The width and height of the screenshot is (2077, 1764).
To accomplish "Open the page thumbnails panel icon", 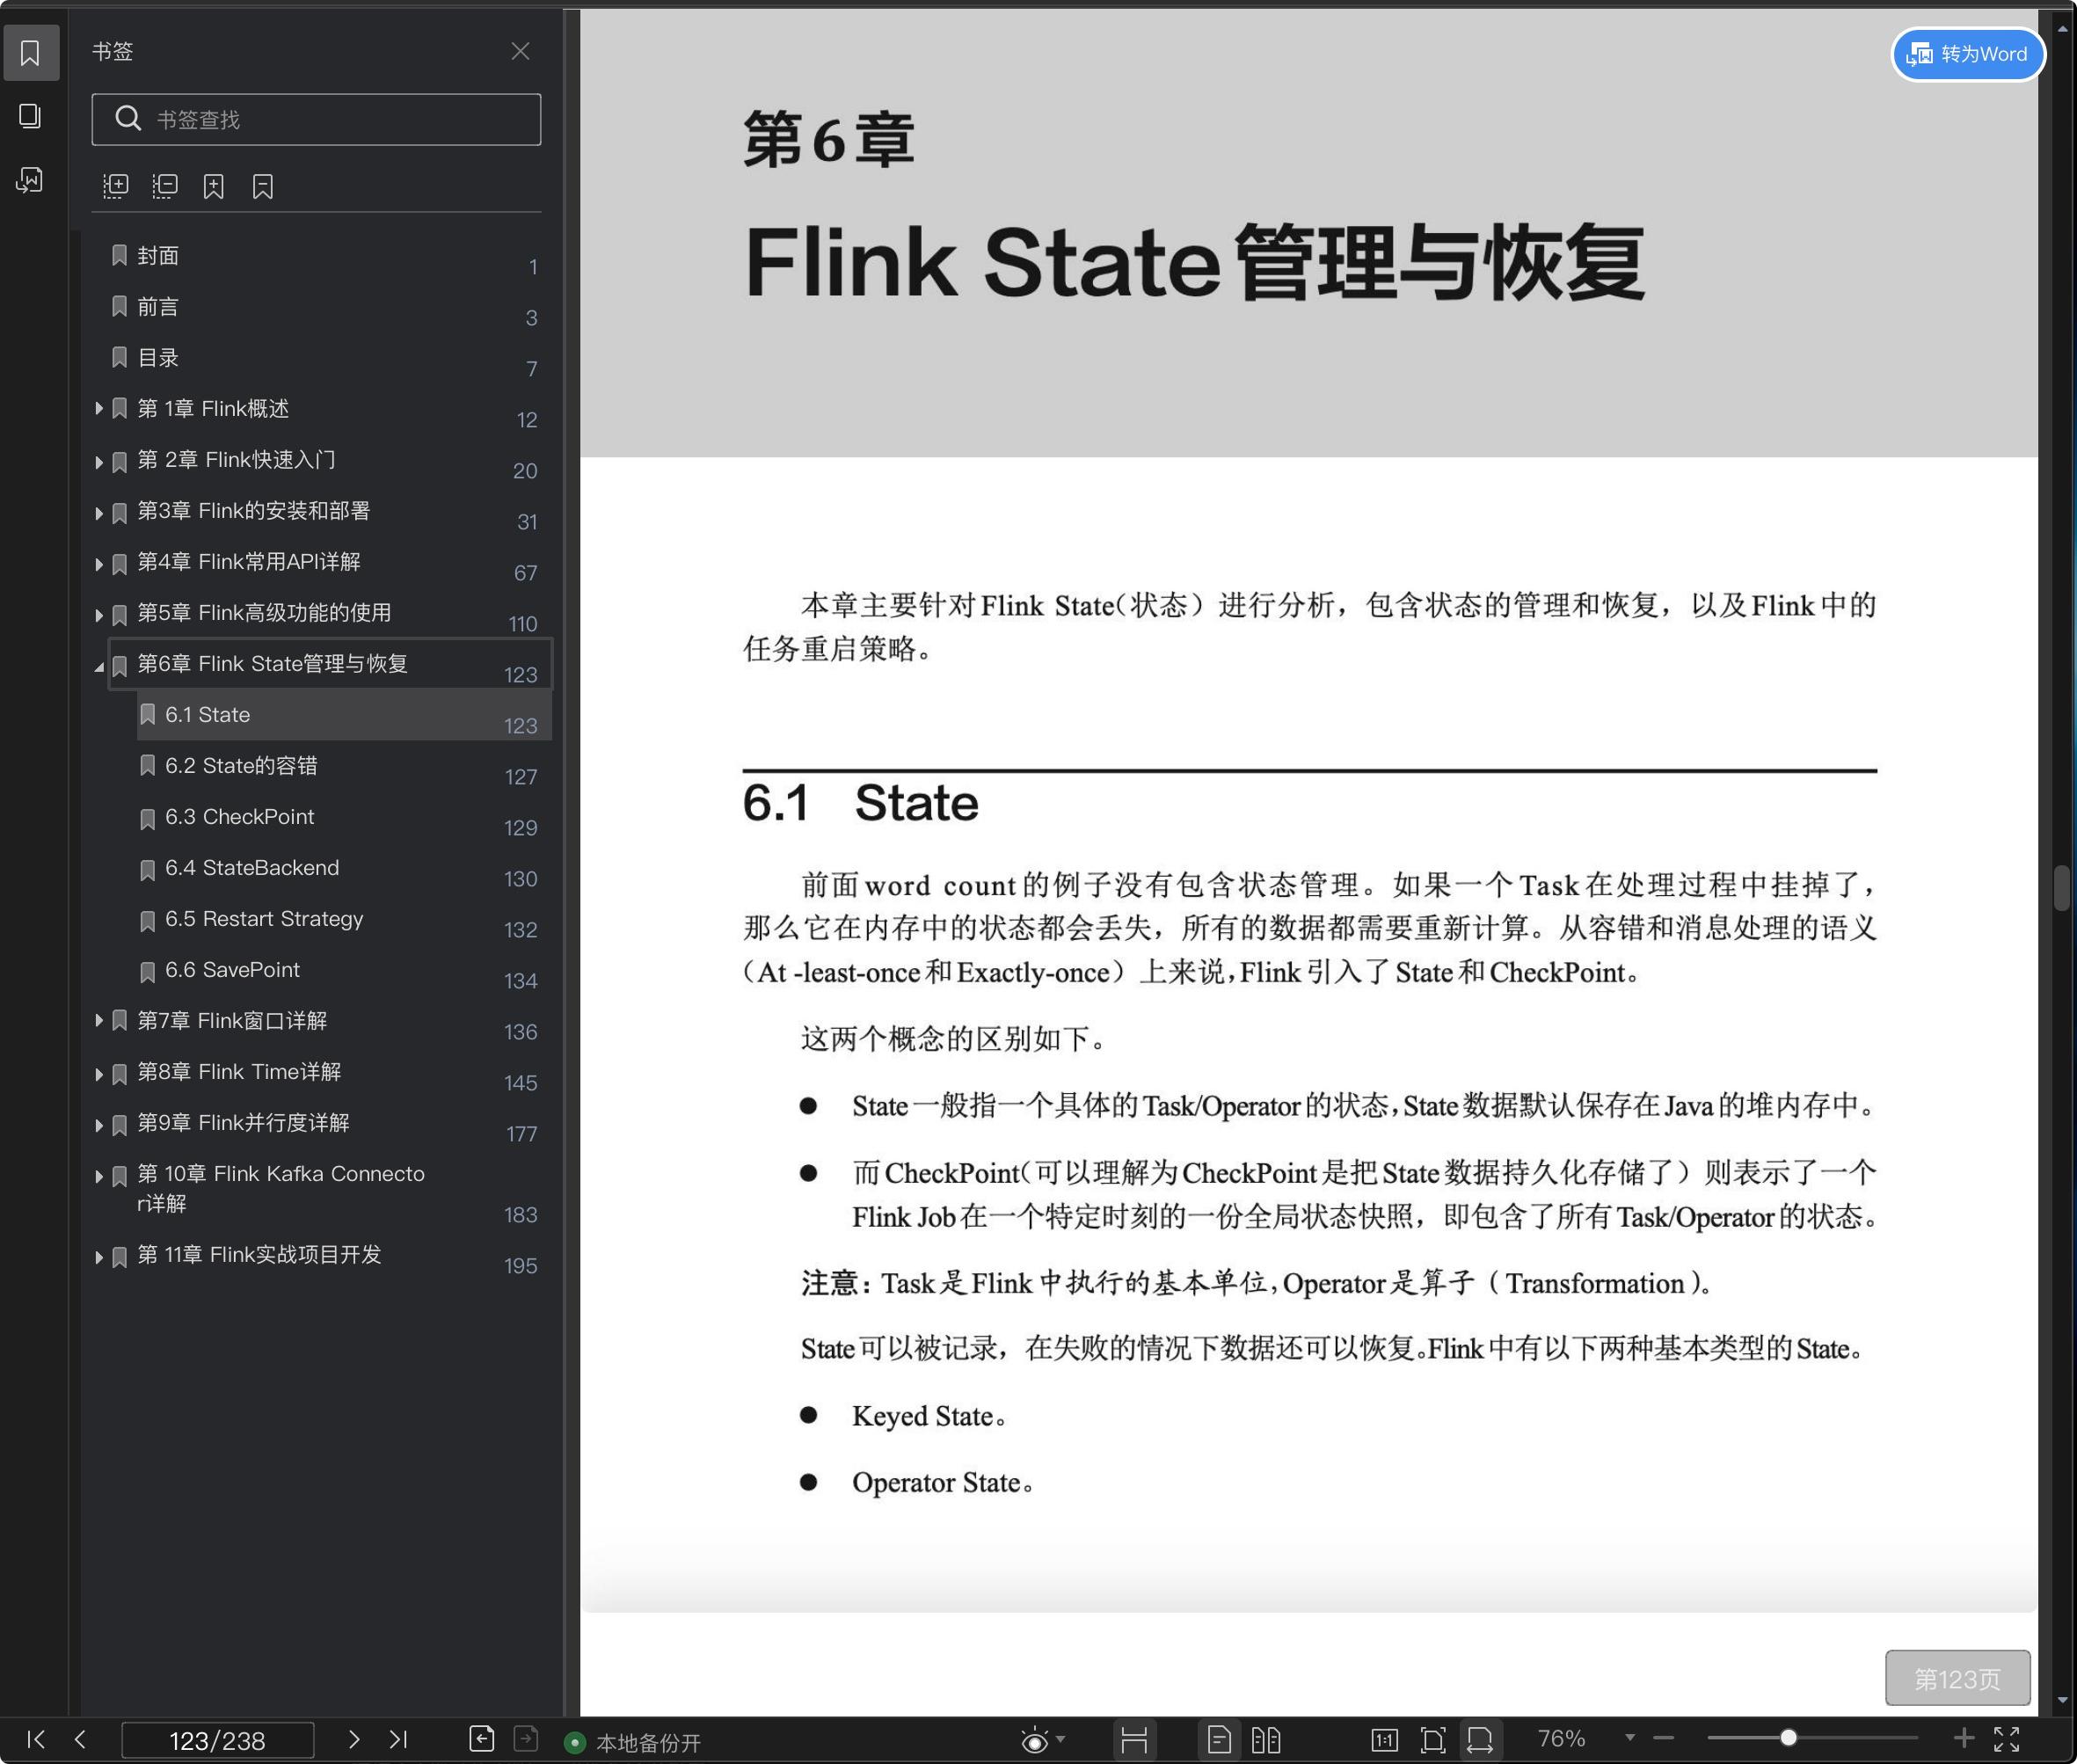I will (30, 116).
